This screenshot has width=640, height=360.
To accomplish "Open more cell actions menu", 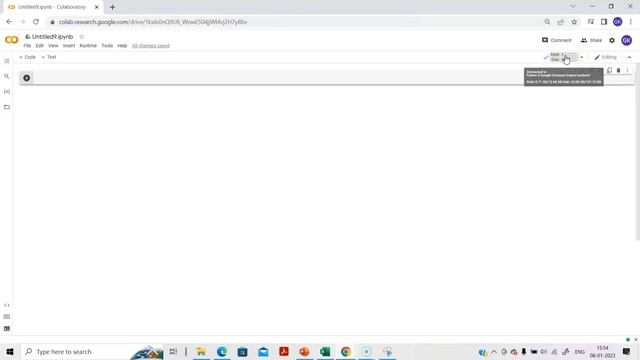I will pyautogui.click(x=627, y=70).
